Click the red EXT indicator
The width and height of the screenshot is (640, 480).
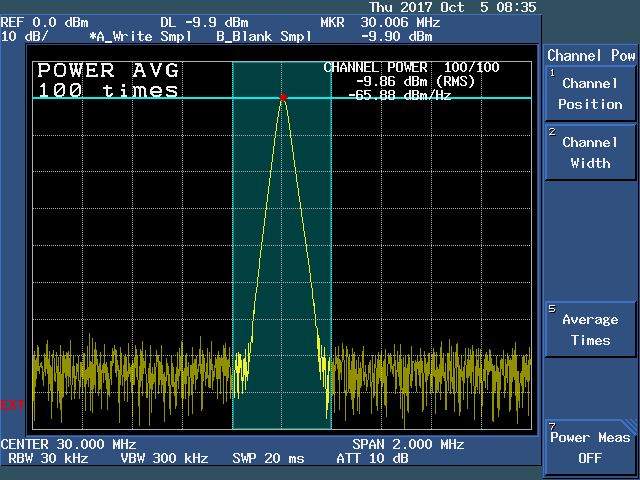(12, 405)
